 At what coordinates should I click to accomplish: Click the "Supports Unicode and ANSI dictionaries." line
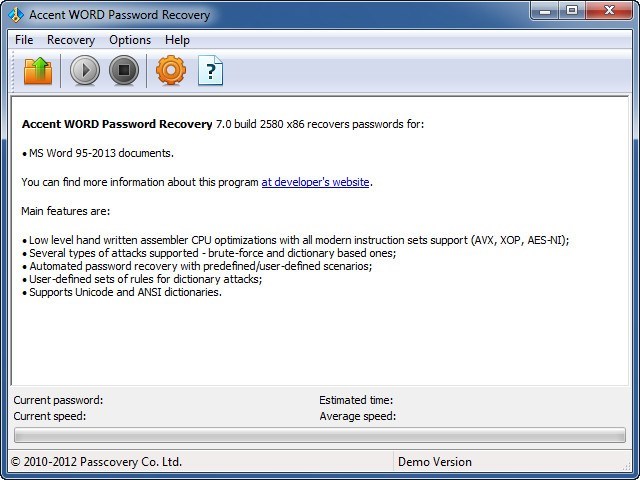point(122,292)
